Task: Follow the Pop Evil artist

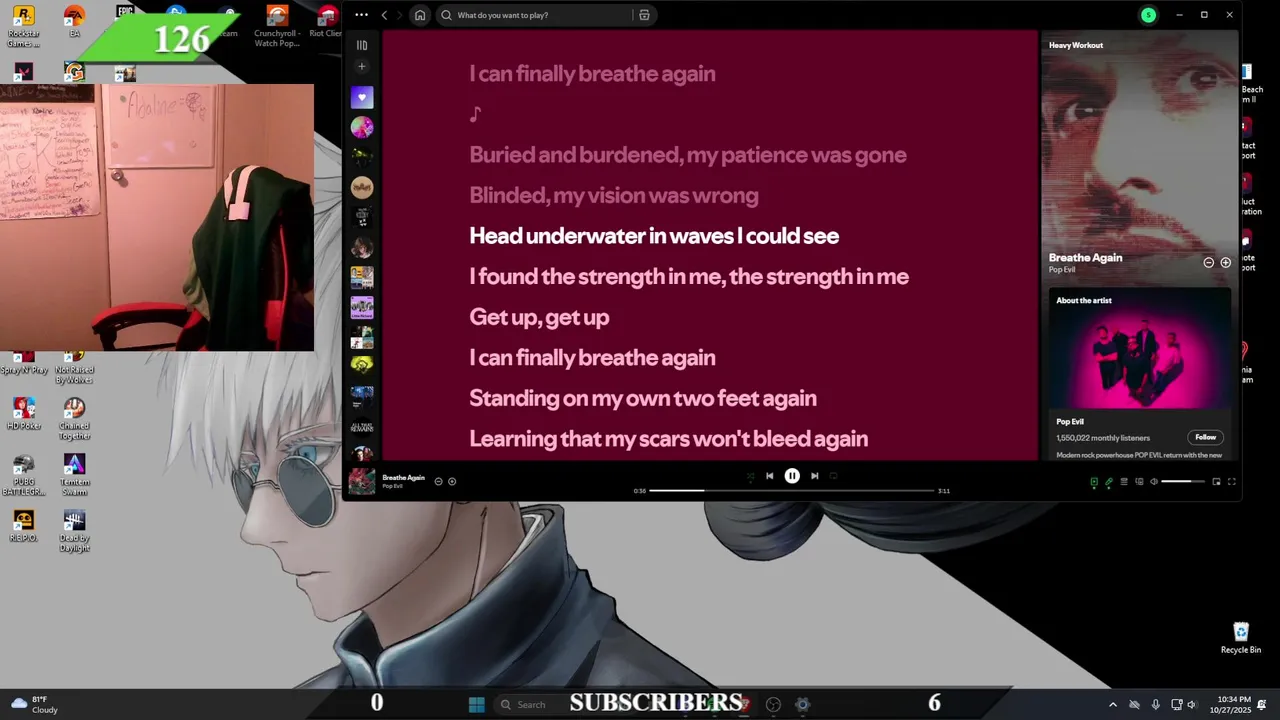Action: pos(1206,437)
